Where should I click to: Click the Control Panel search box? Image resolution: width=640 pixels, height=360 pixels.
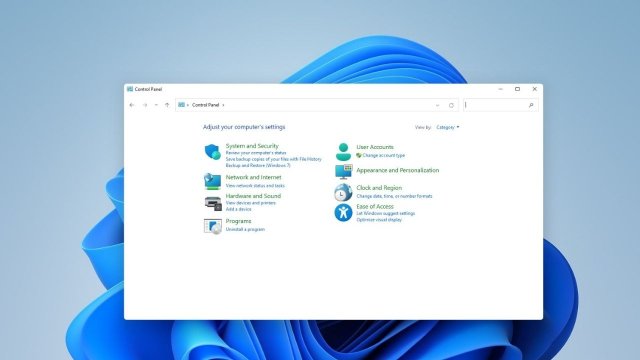coord(501,105)
